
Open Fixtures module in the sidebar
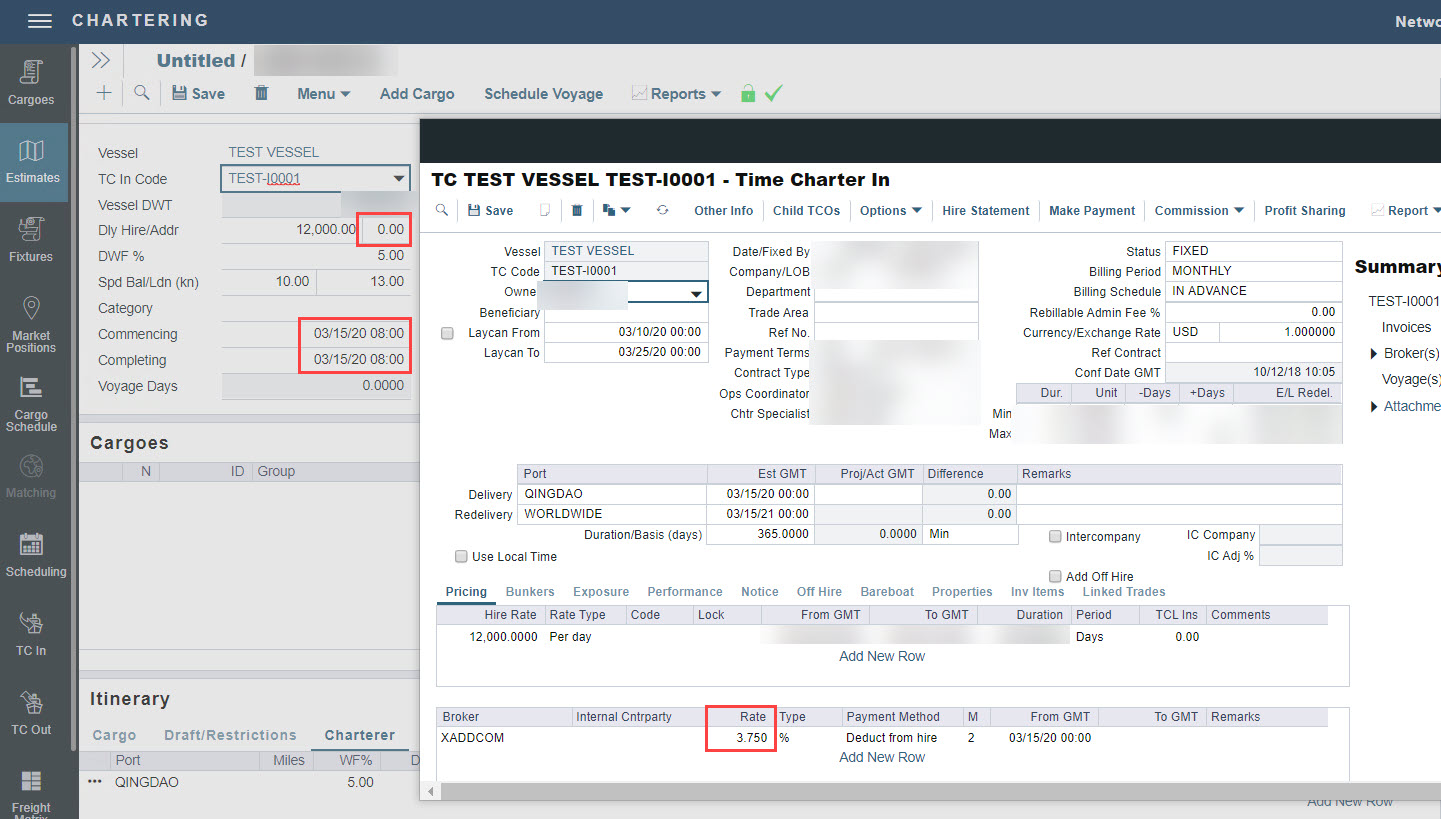[x=31, y=240]
